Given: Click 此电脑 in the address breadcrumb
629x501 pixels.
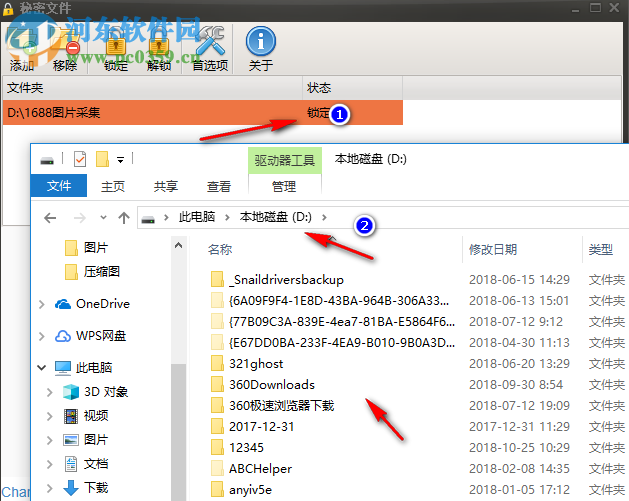Looking at the screenshot, I should click(197, 217).
